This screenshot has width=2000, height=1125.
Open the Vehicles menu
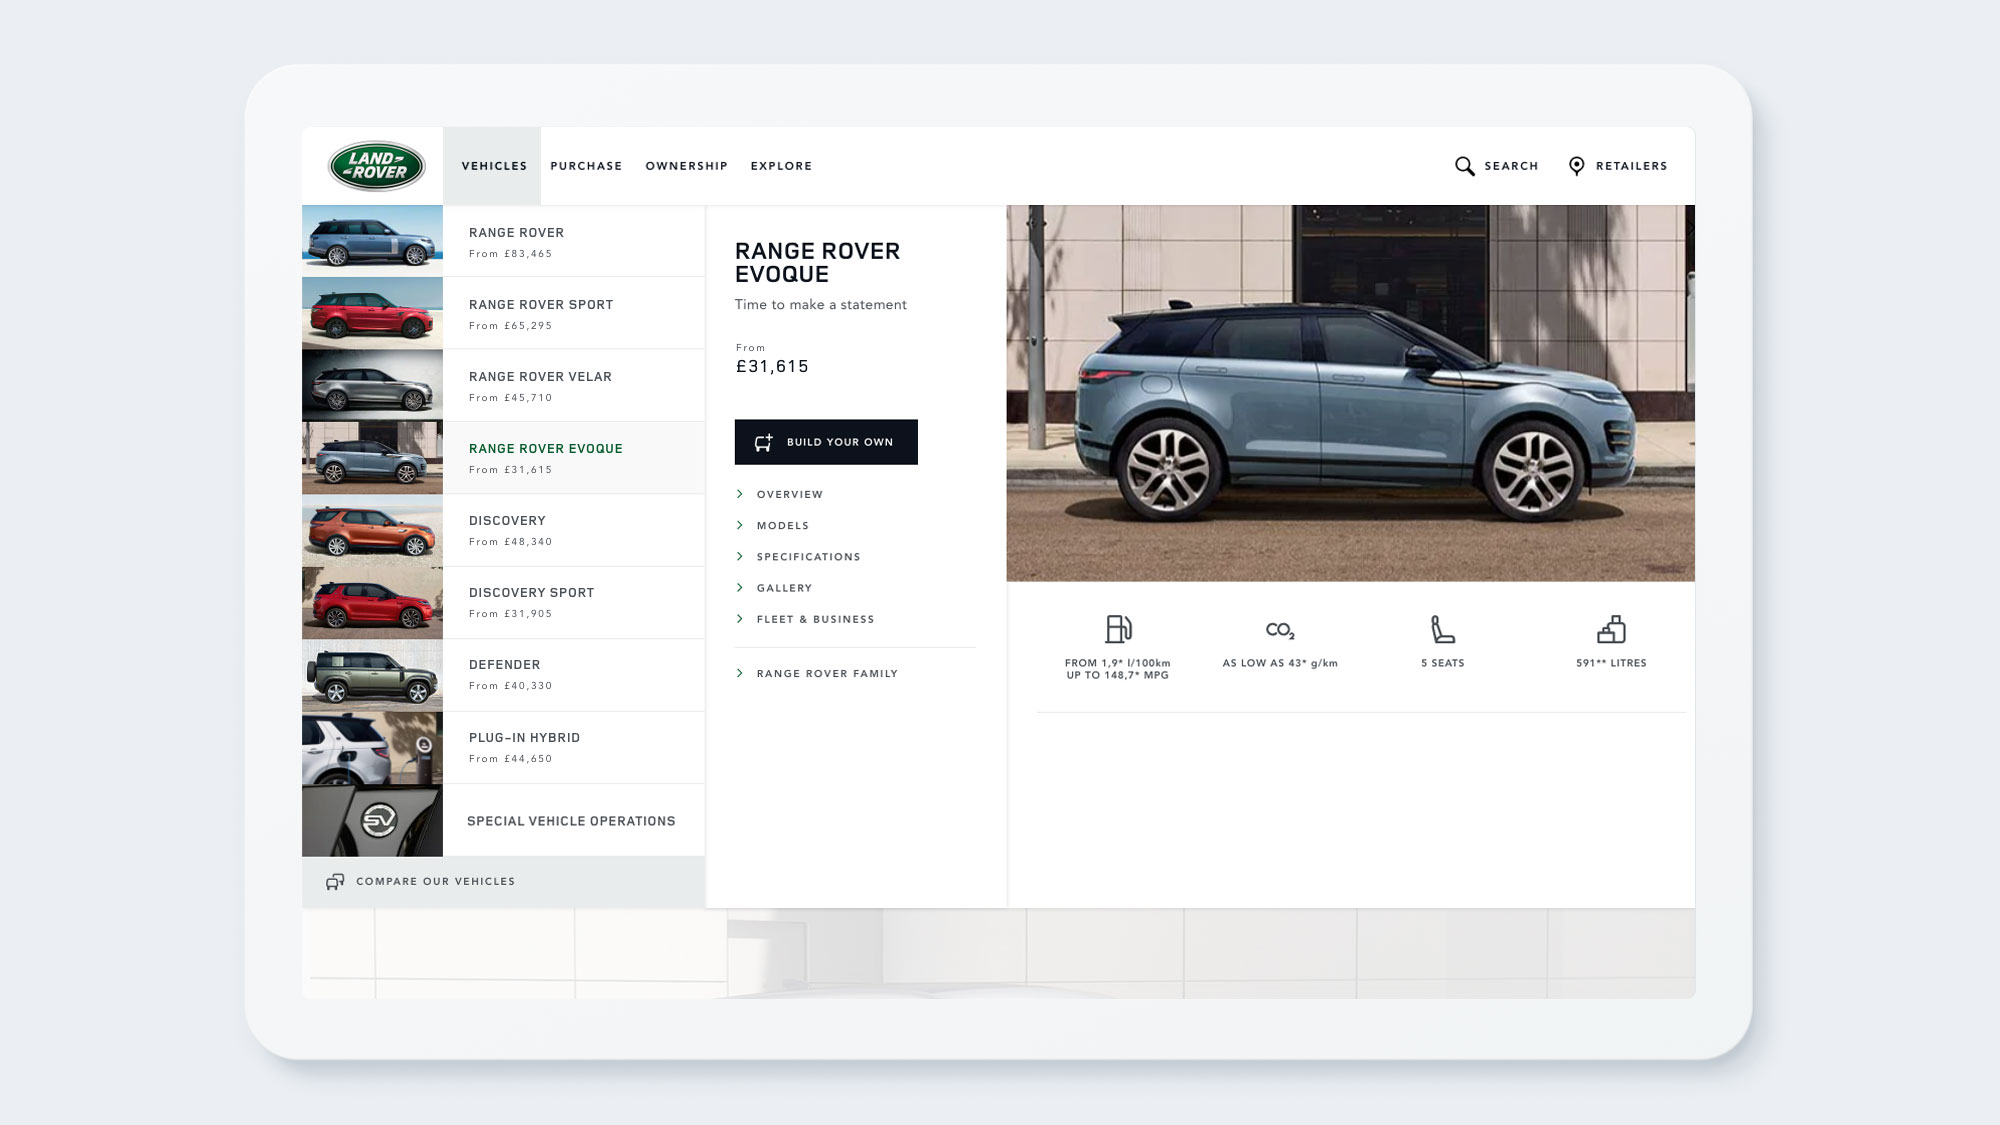pyautogui.click(x=494, y=166)
